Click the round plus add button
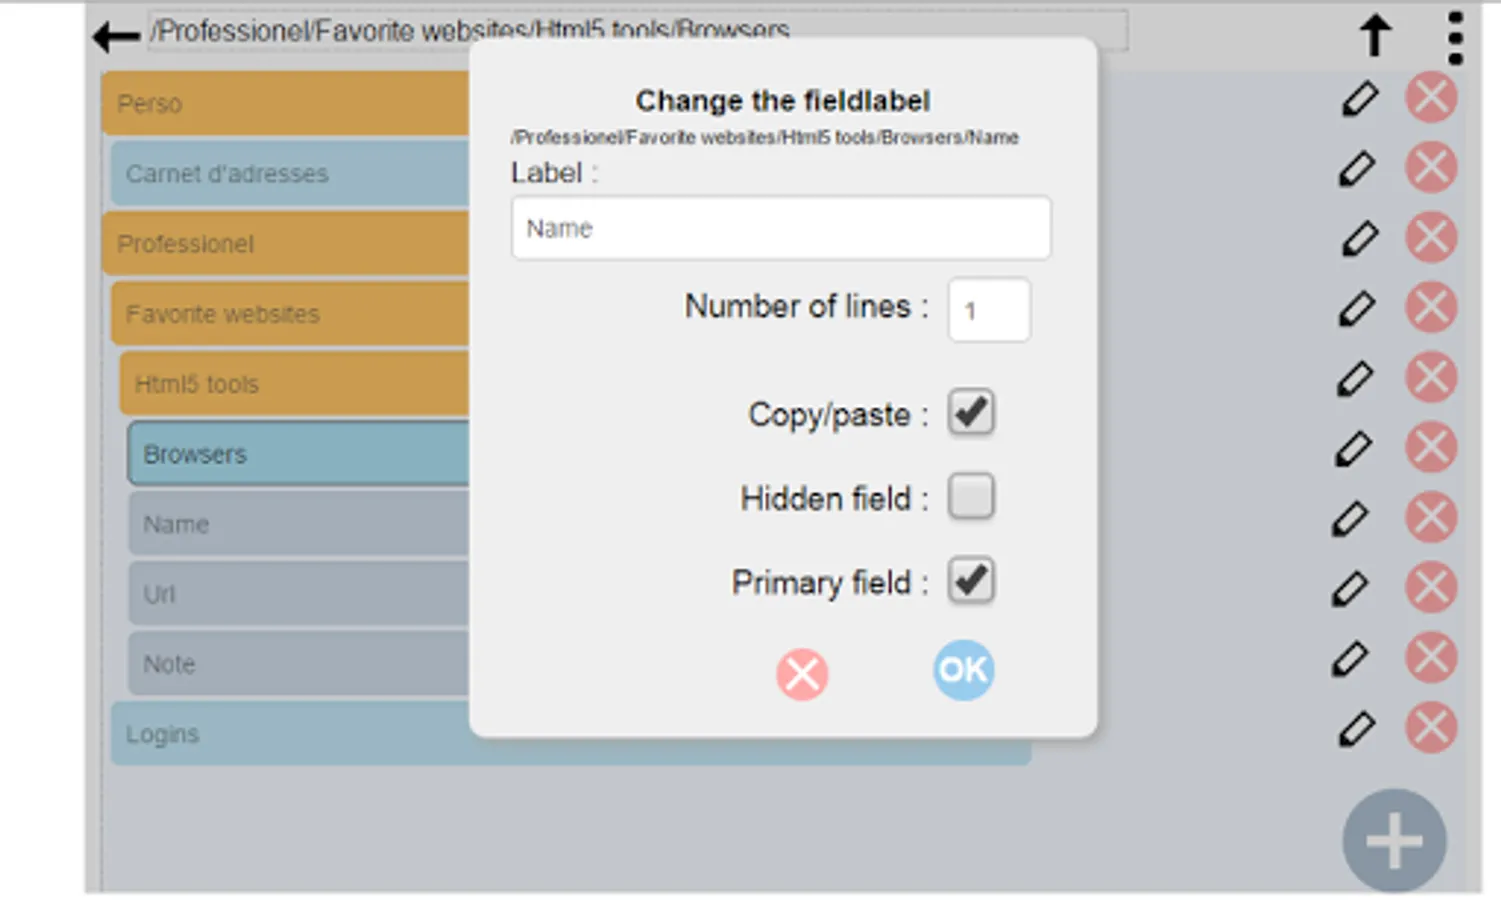The image size is (1501, 900). point(1393,840)
